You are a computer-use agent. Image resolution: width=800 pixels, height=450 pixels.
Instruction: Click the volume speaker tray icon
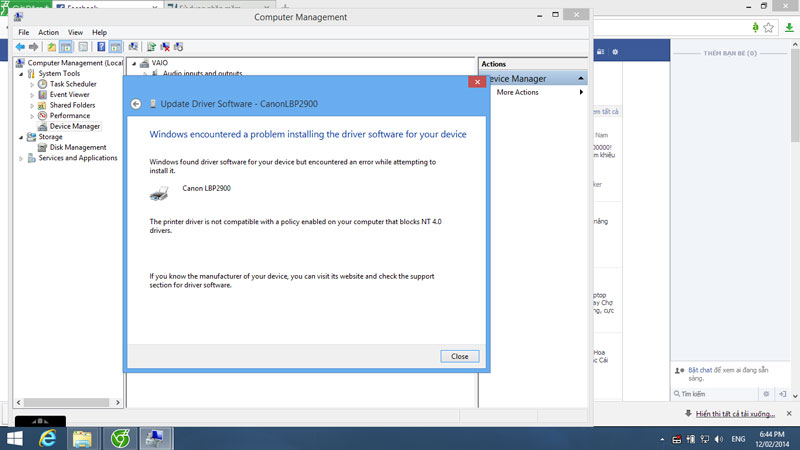(719, 439)
